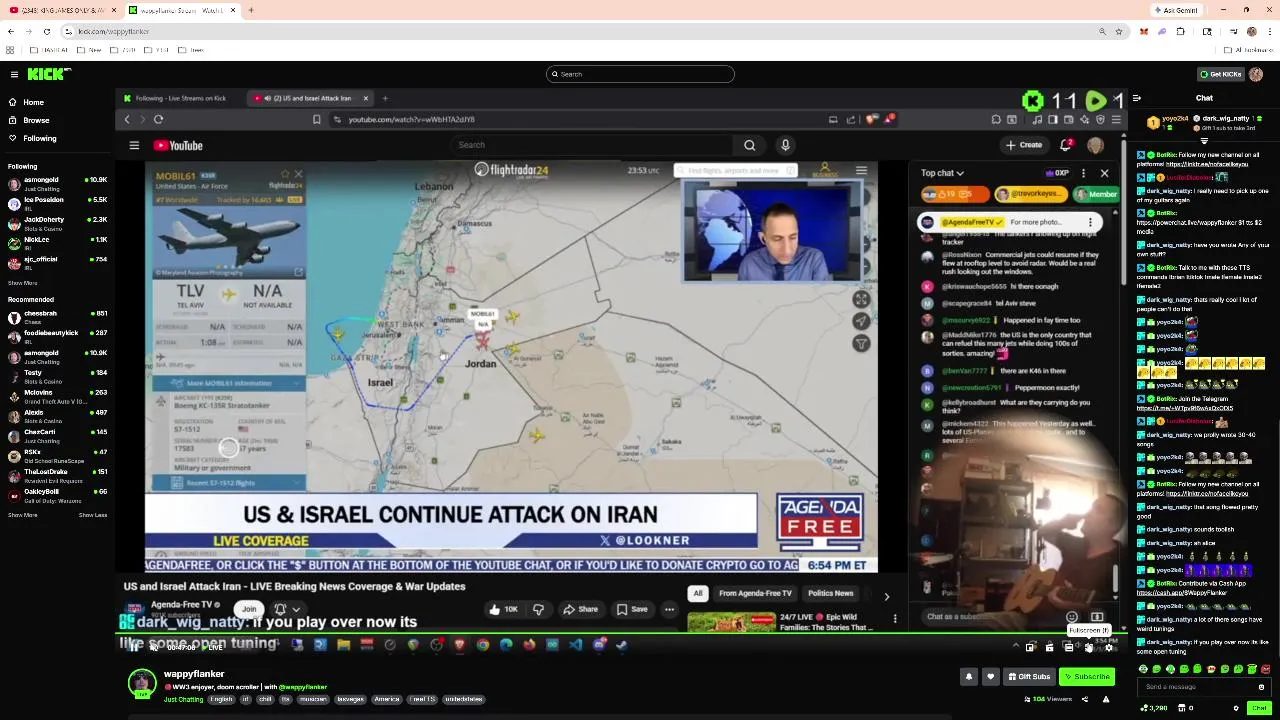Click YouTube Create button

(1024, 145)
